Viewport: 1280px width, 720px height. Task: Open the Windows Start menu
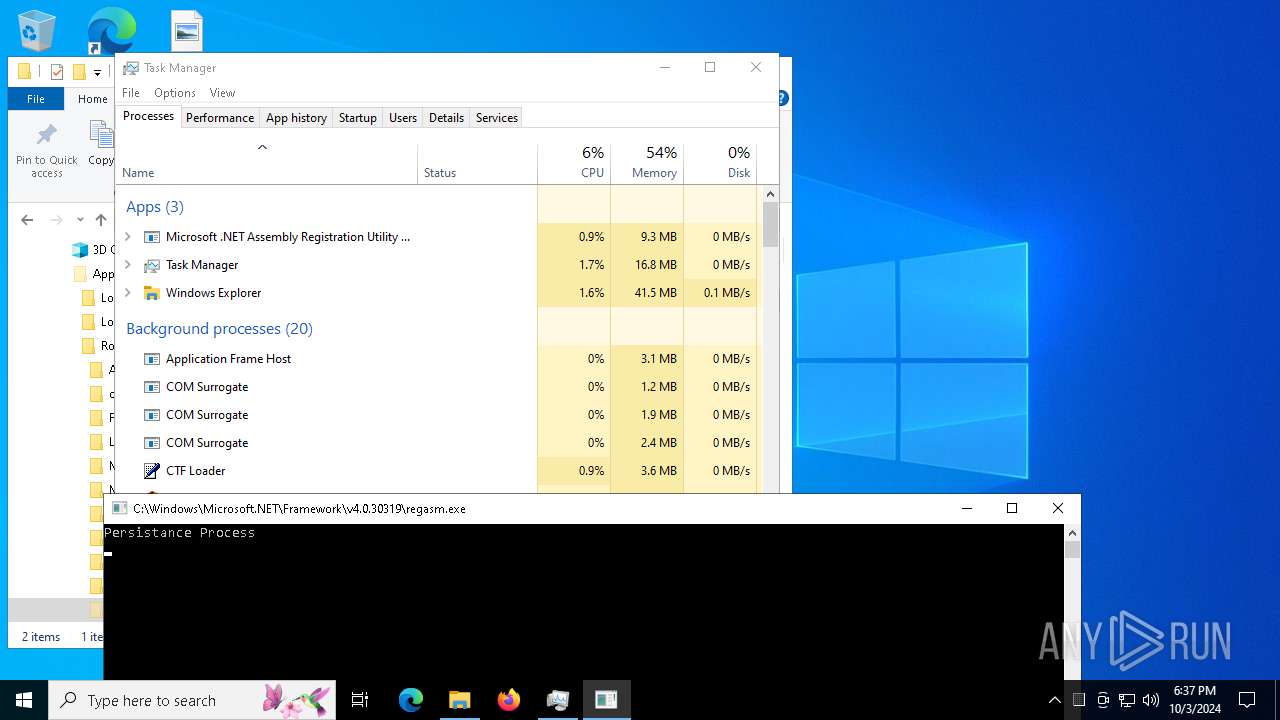pyautogui.click(x=24, y=700)
